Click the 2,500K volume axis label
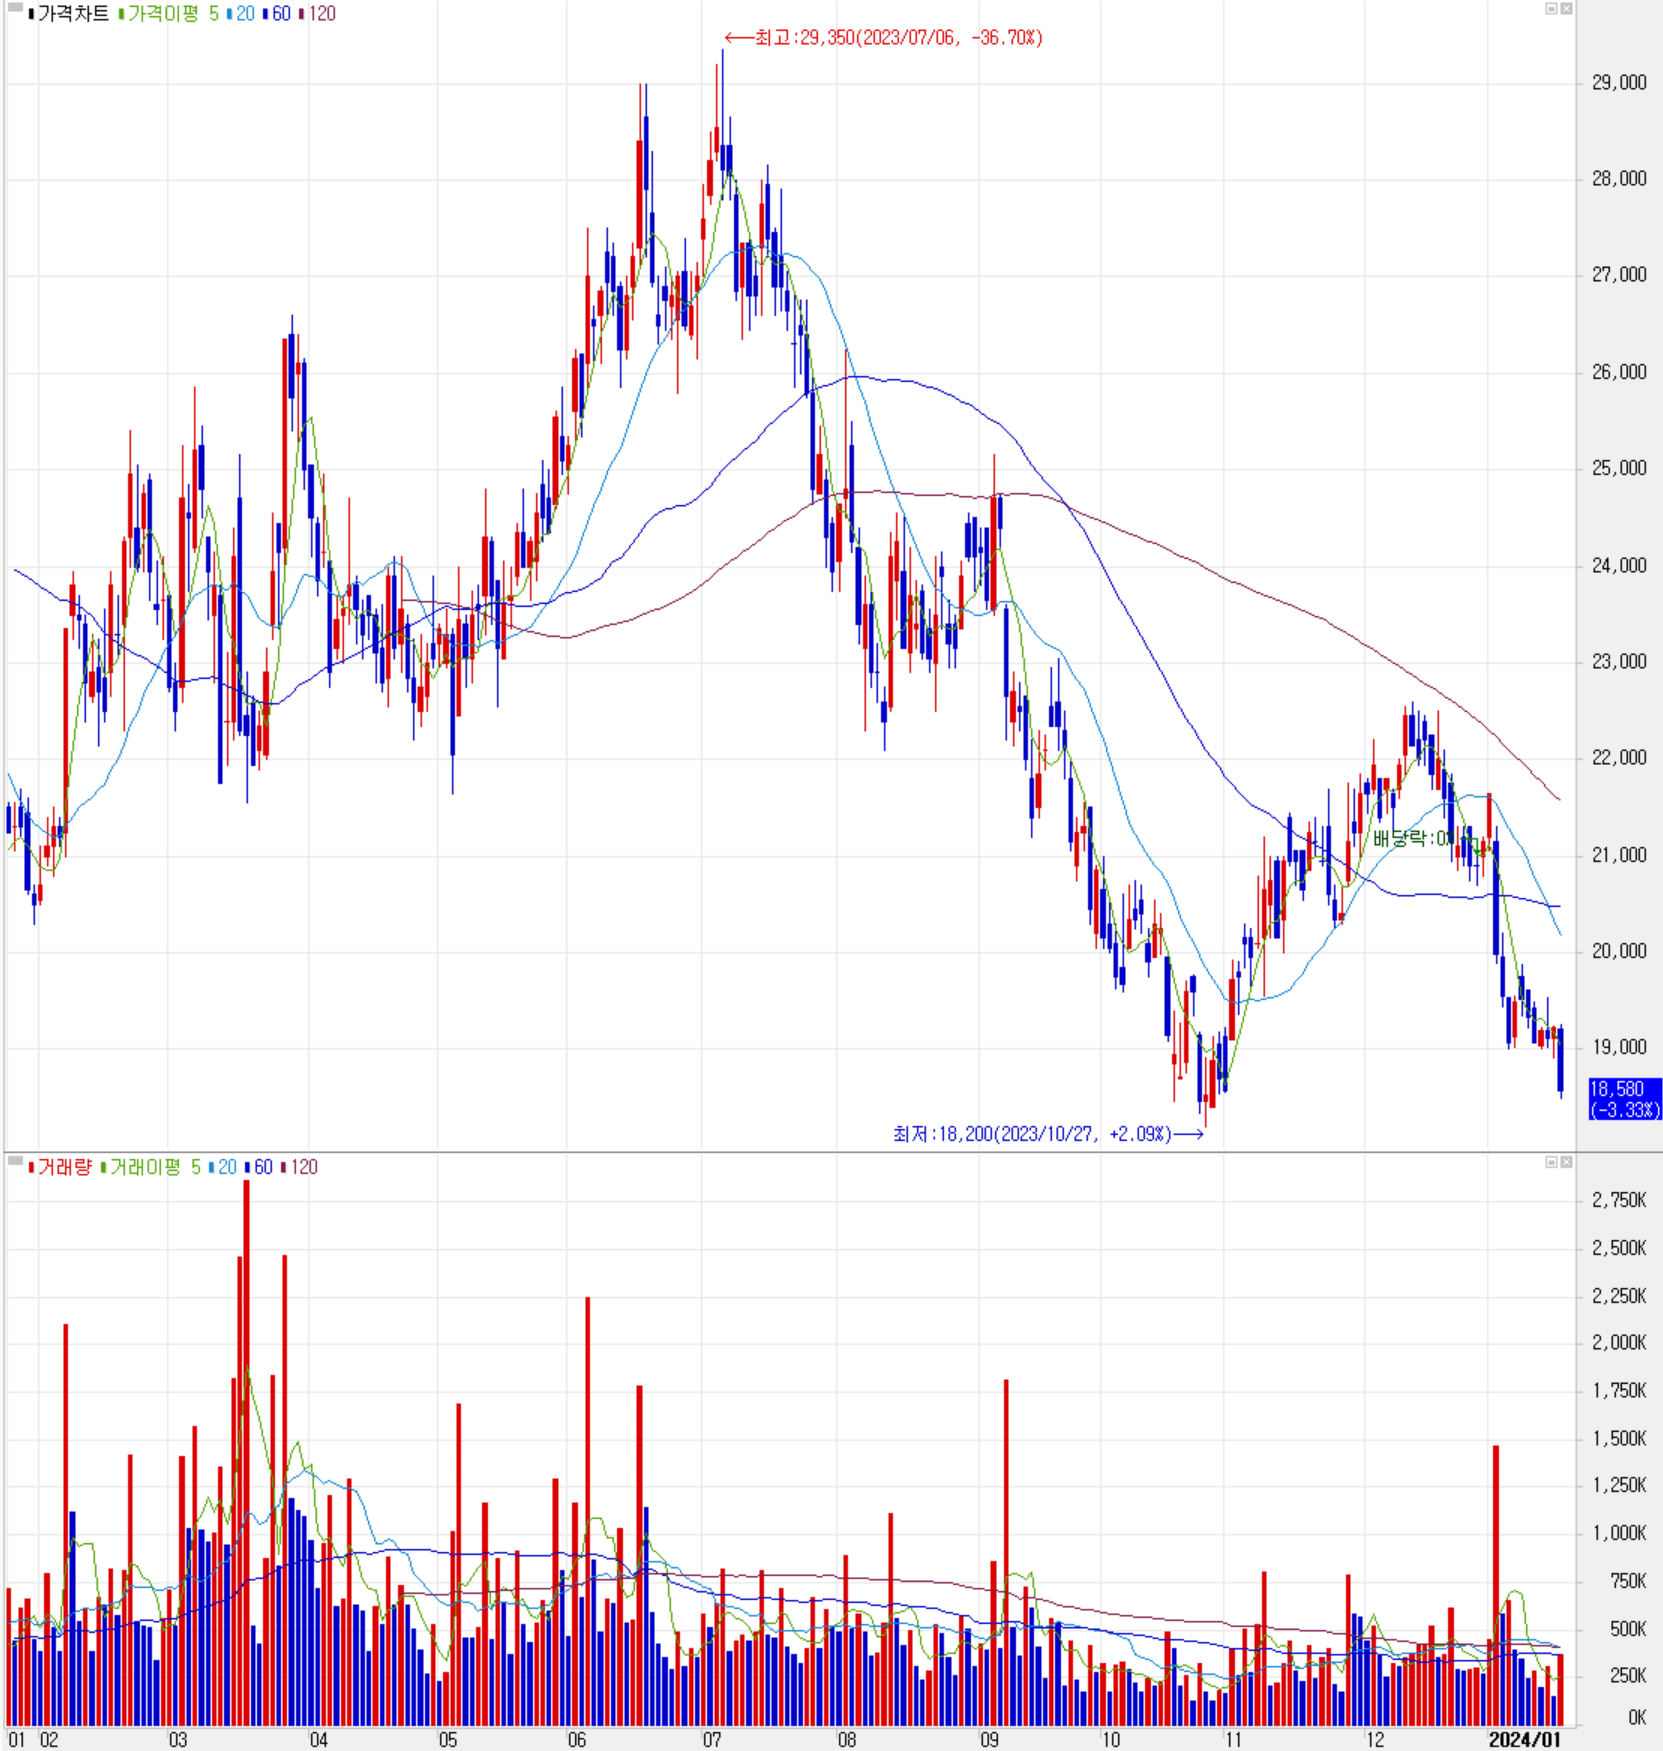 click(x=1619, y=1248)
